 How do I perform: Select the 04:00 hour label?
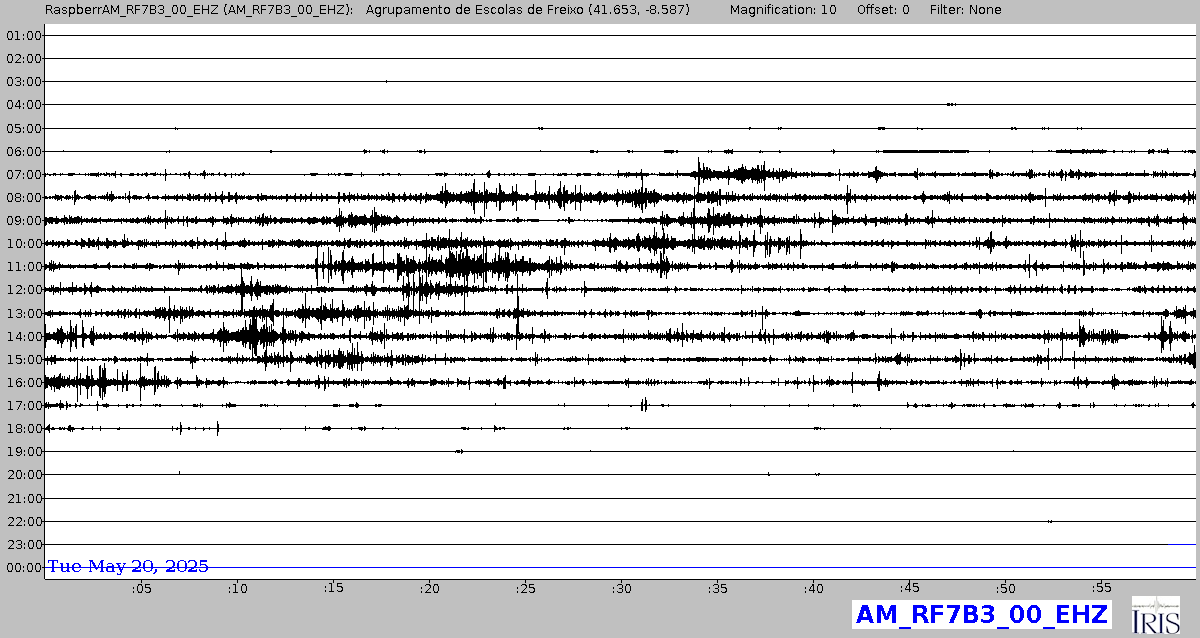pyautogui.click(x=23, y=105)
